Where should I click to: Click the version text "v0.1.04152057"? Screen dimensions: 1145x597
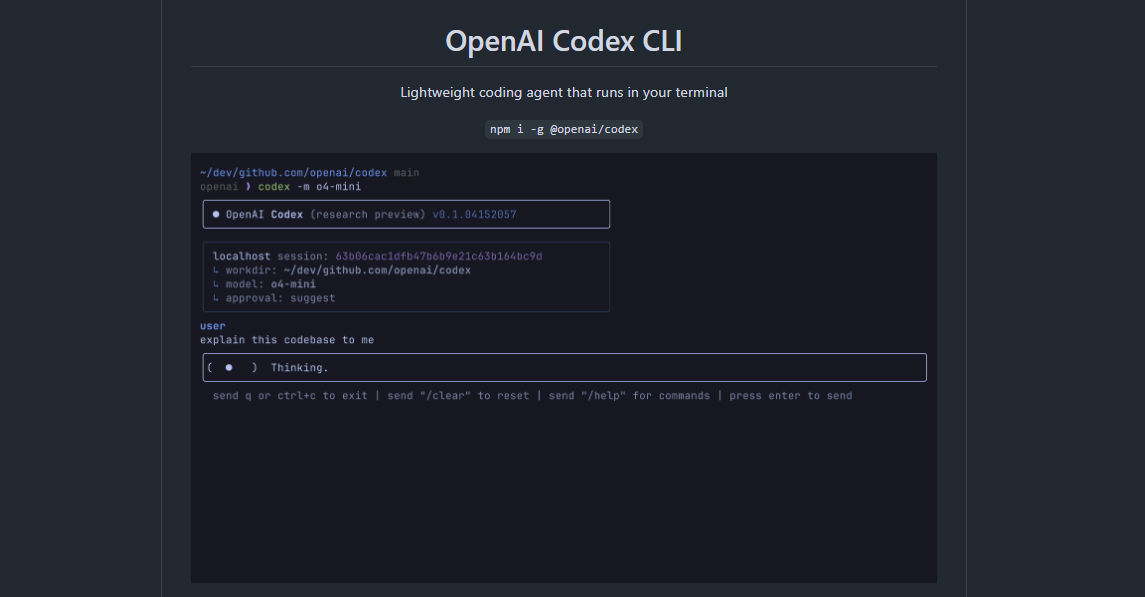click(475, 215)
